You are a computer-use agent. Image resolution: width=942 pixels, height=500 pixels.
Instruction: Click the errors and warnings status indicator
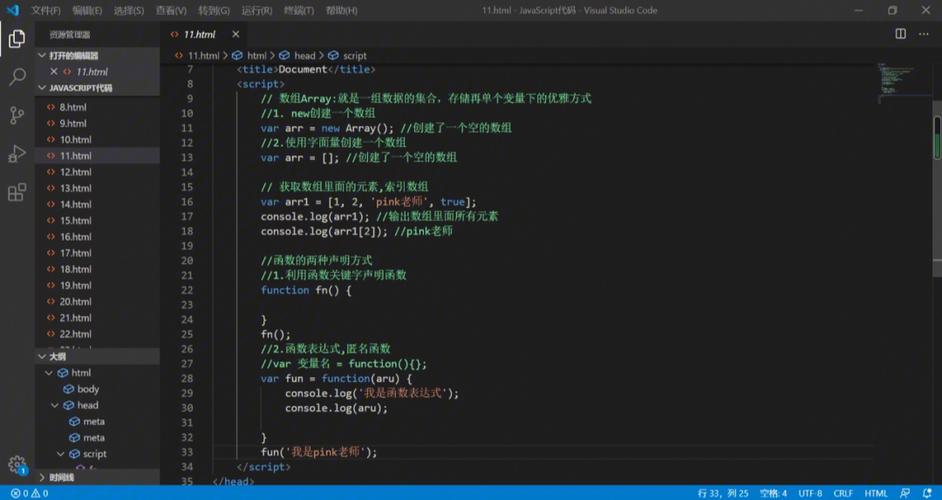click(x=29, y=493)
